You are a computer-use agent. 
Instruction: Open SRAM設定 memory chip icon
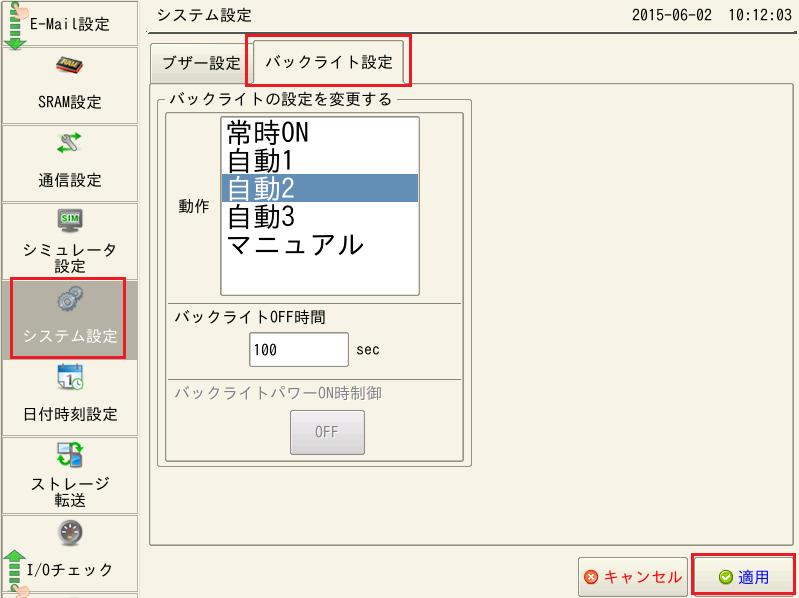[69, 67]
